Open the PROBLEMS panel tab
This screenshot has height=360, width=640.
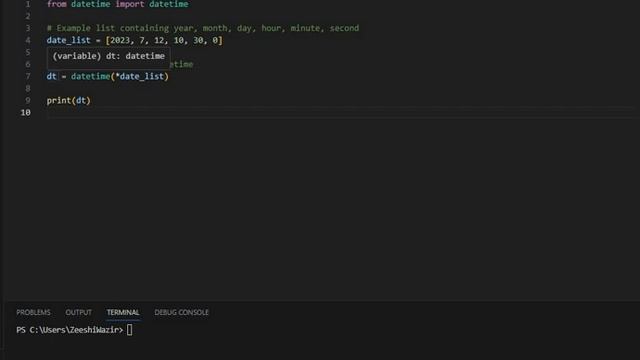click(x=33, y=312)
